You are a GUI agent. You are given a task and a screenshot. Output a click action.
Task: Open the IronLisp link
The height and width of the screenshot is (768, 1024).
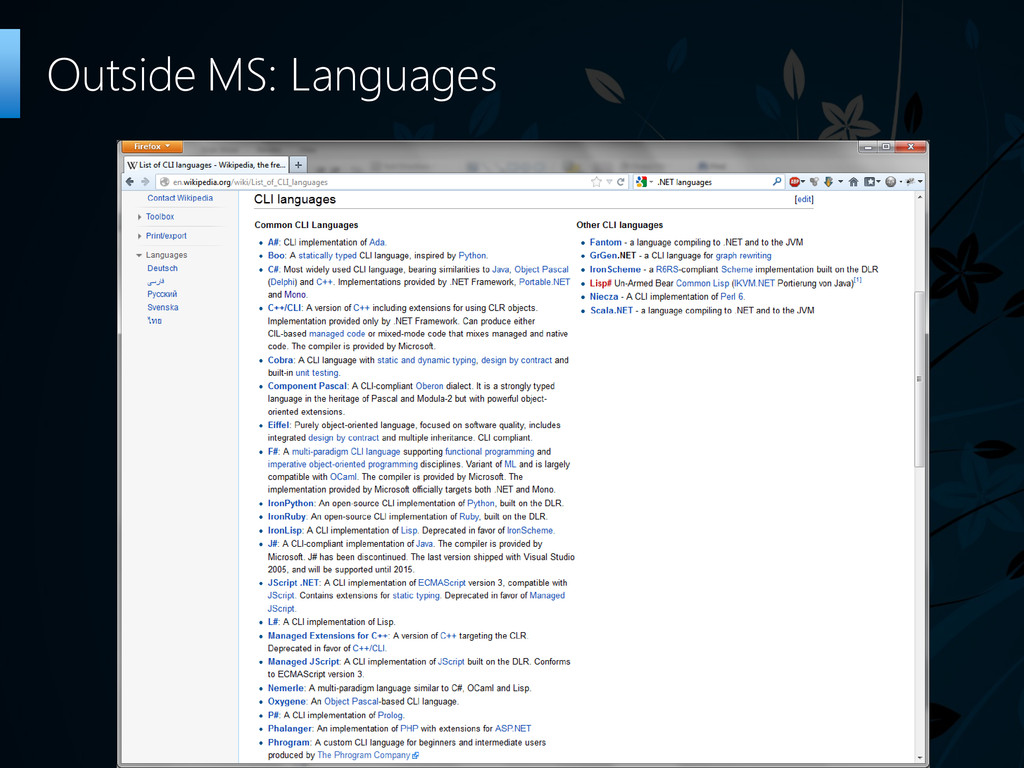pyautogui.click(x=285, y=530)
